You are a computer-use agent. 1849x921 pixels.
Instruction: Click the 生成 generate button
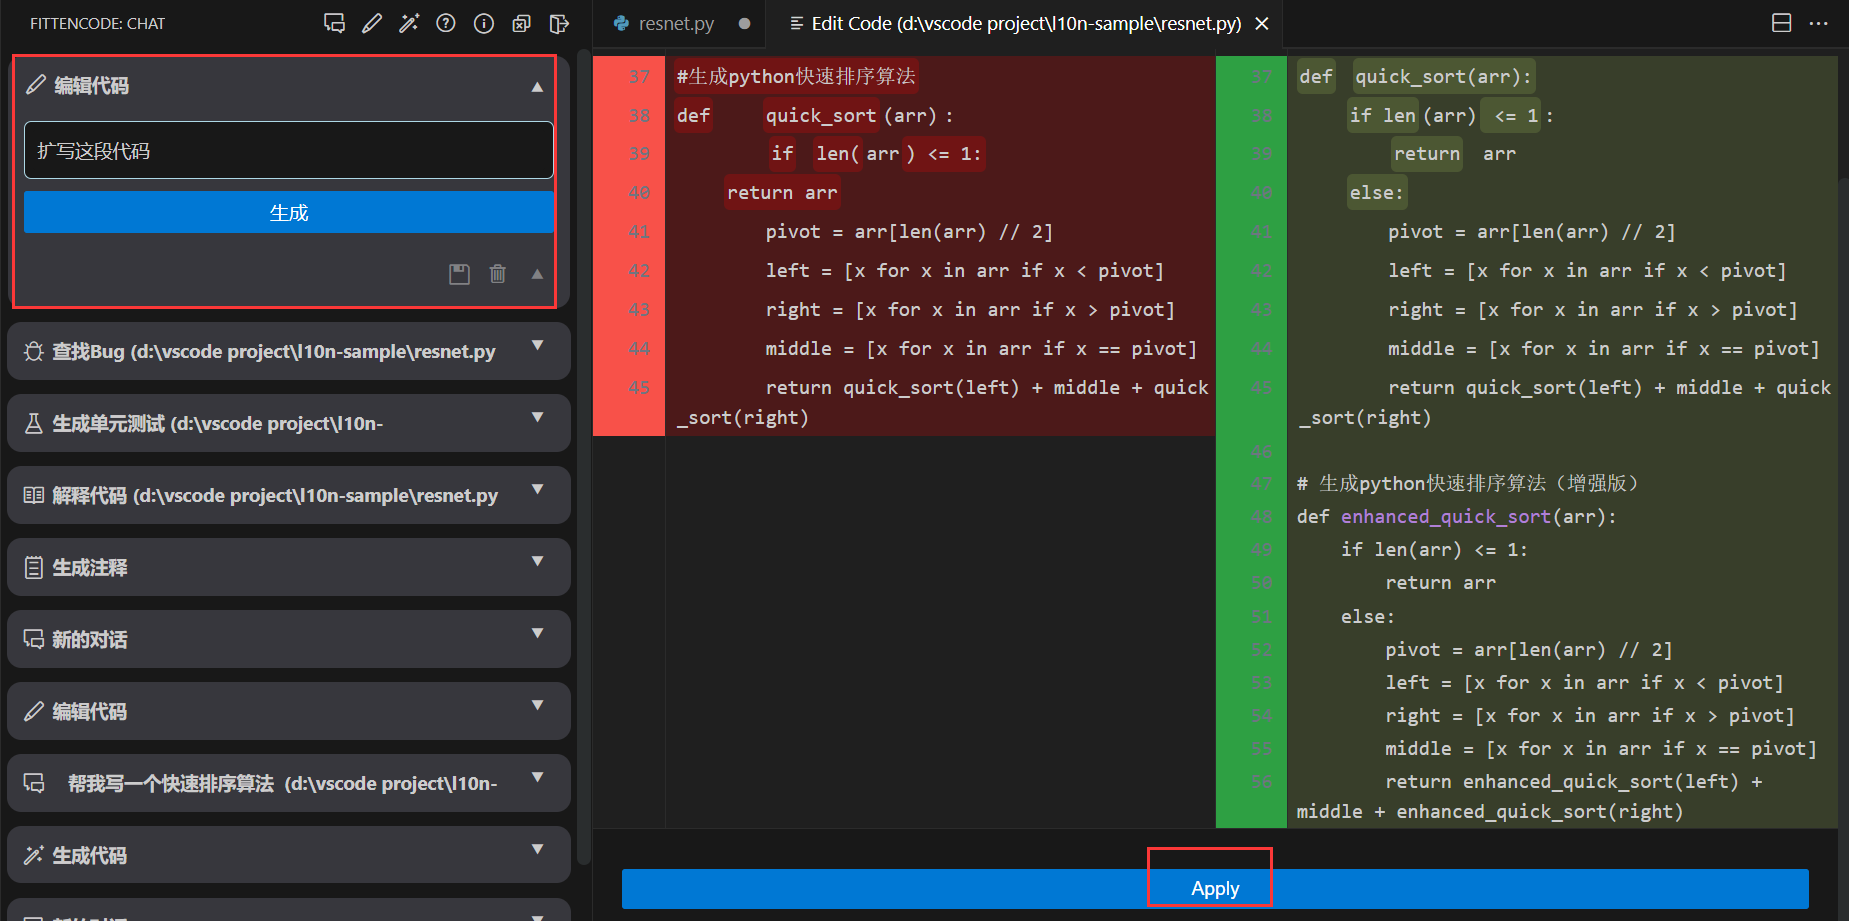tap(288, 213)
